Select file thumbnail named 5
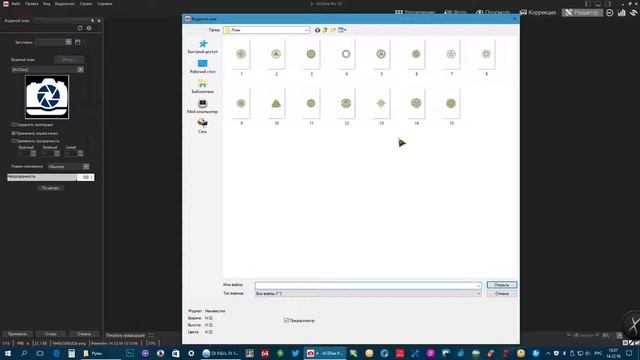Viewport: 640px width, 360px height. point(381,58)
